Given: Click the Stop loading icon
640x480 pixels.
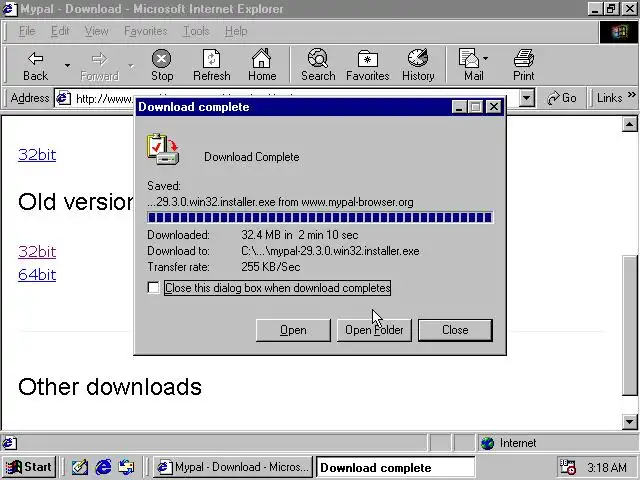Looking at the screenshot, I should pyautogui.click(x=162, y=59).
